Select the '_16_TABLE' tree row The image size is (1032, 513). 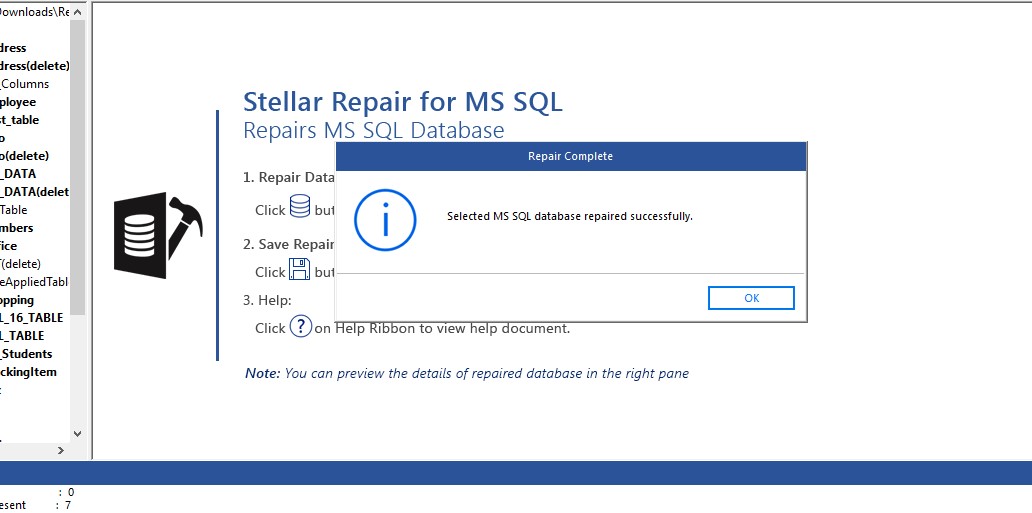(x=32, y=317)
